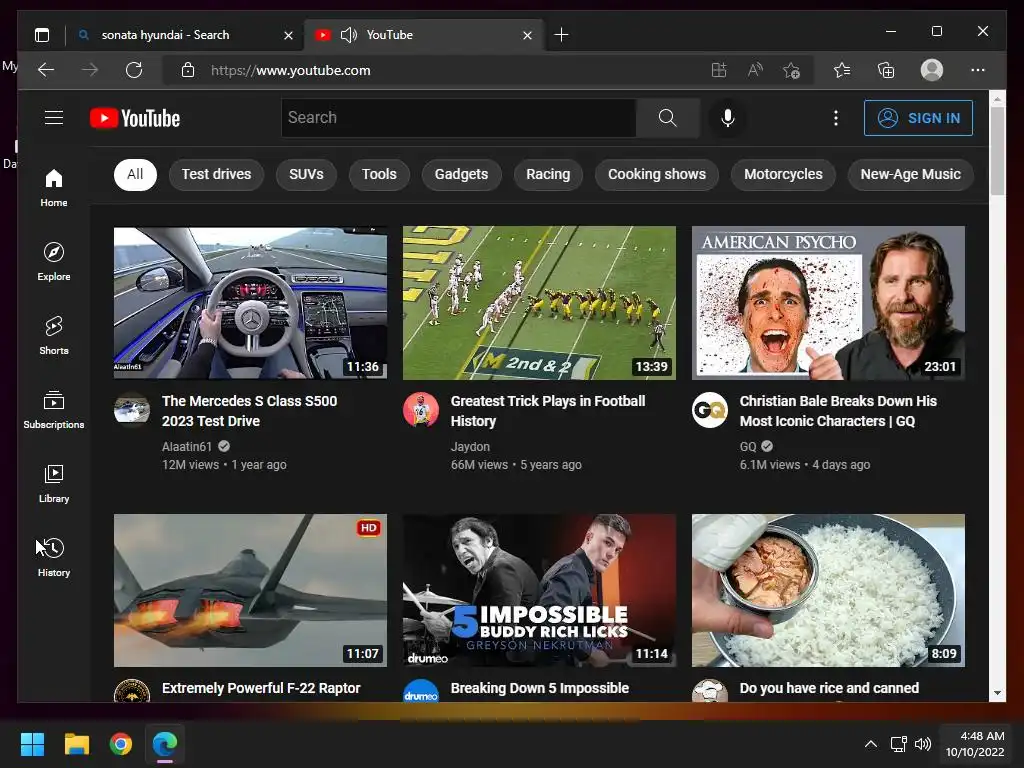This screenshot has width=1024, height=768.
Task: Activate Read aloud icon
Action: [755, 70]
